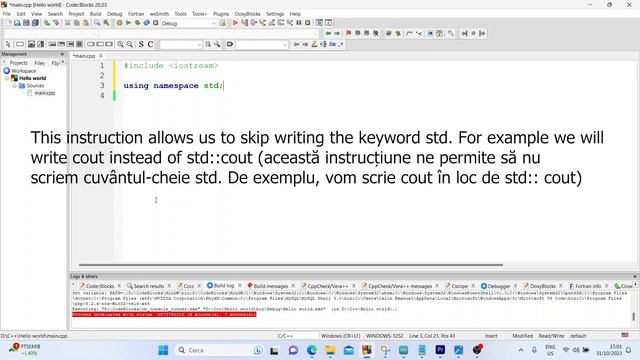Switch to the Projects tab in Management

(18, 63)
